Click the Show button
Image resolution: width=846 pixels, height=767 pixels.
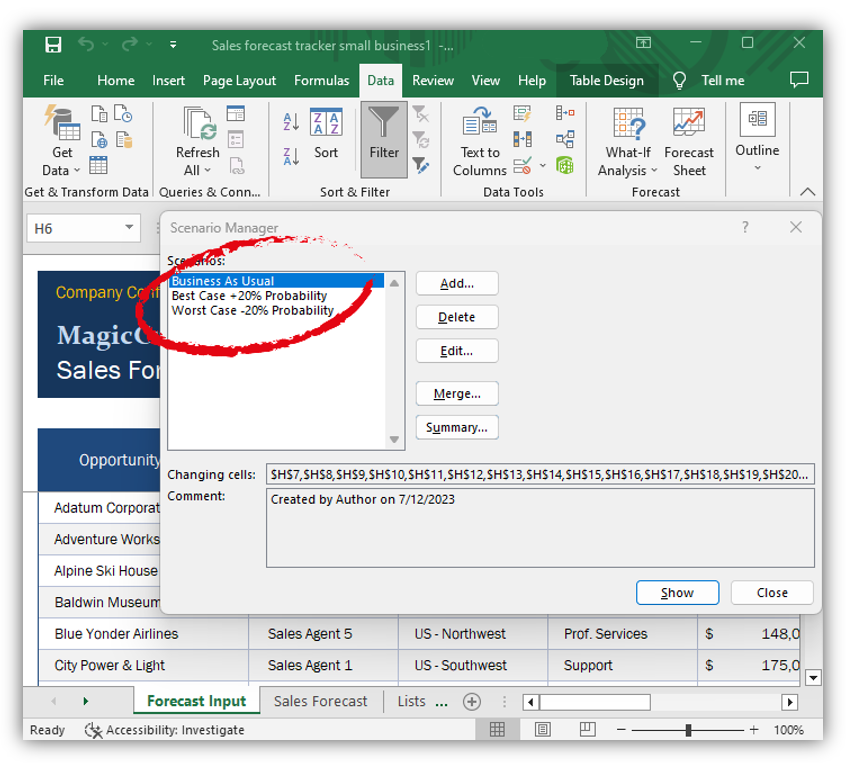tap(677, 593)
